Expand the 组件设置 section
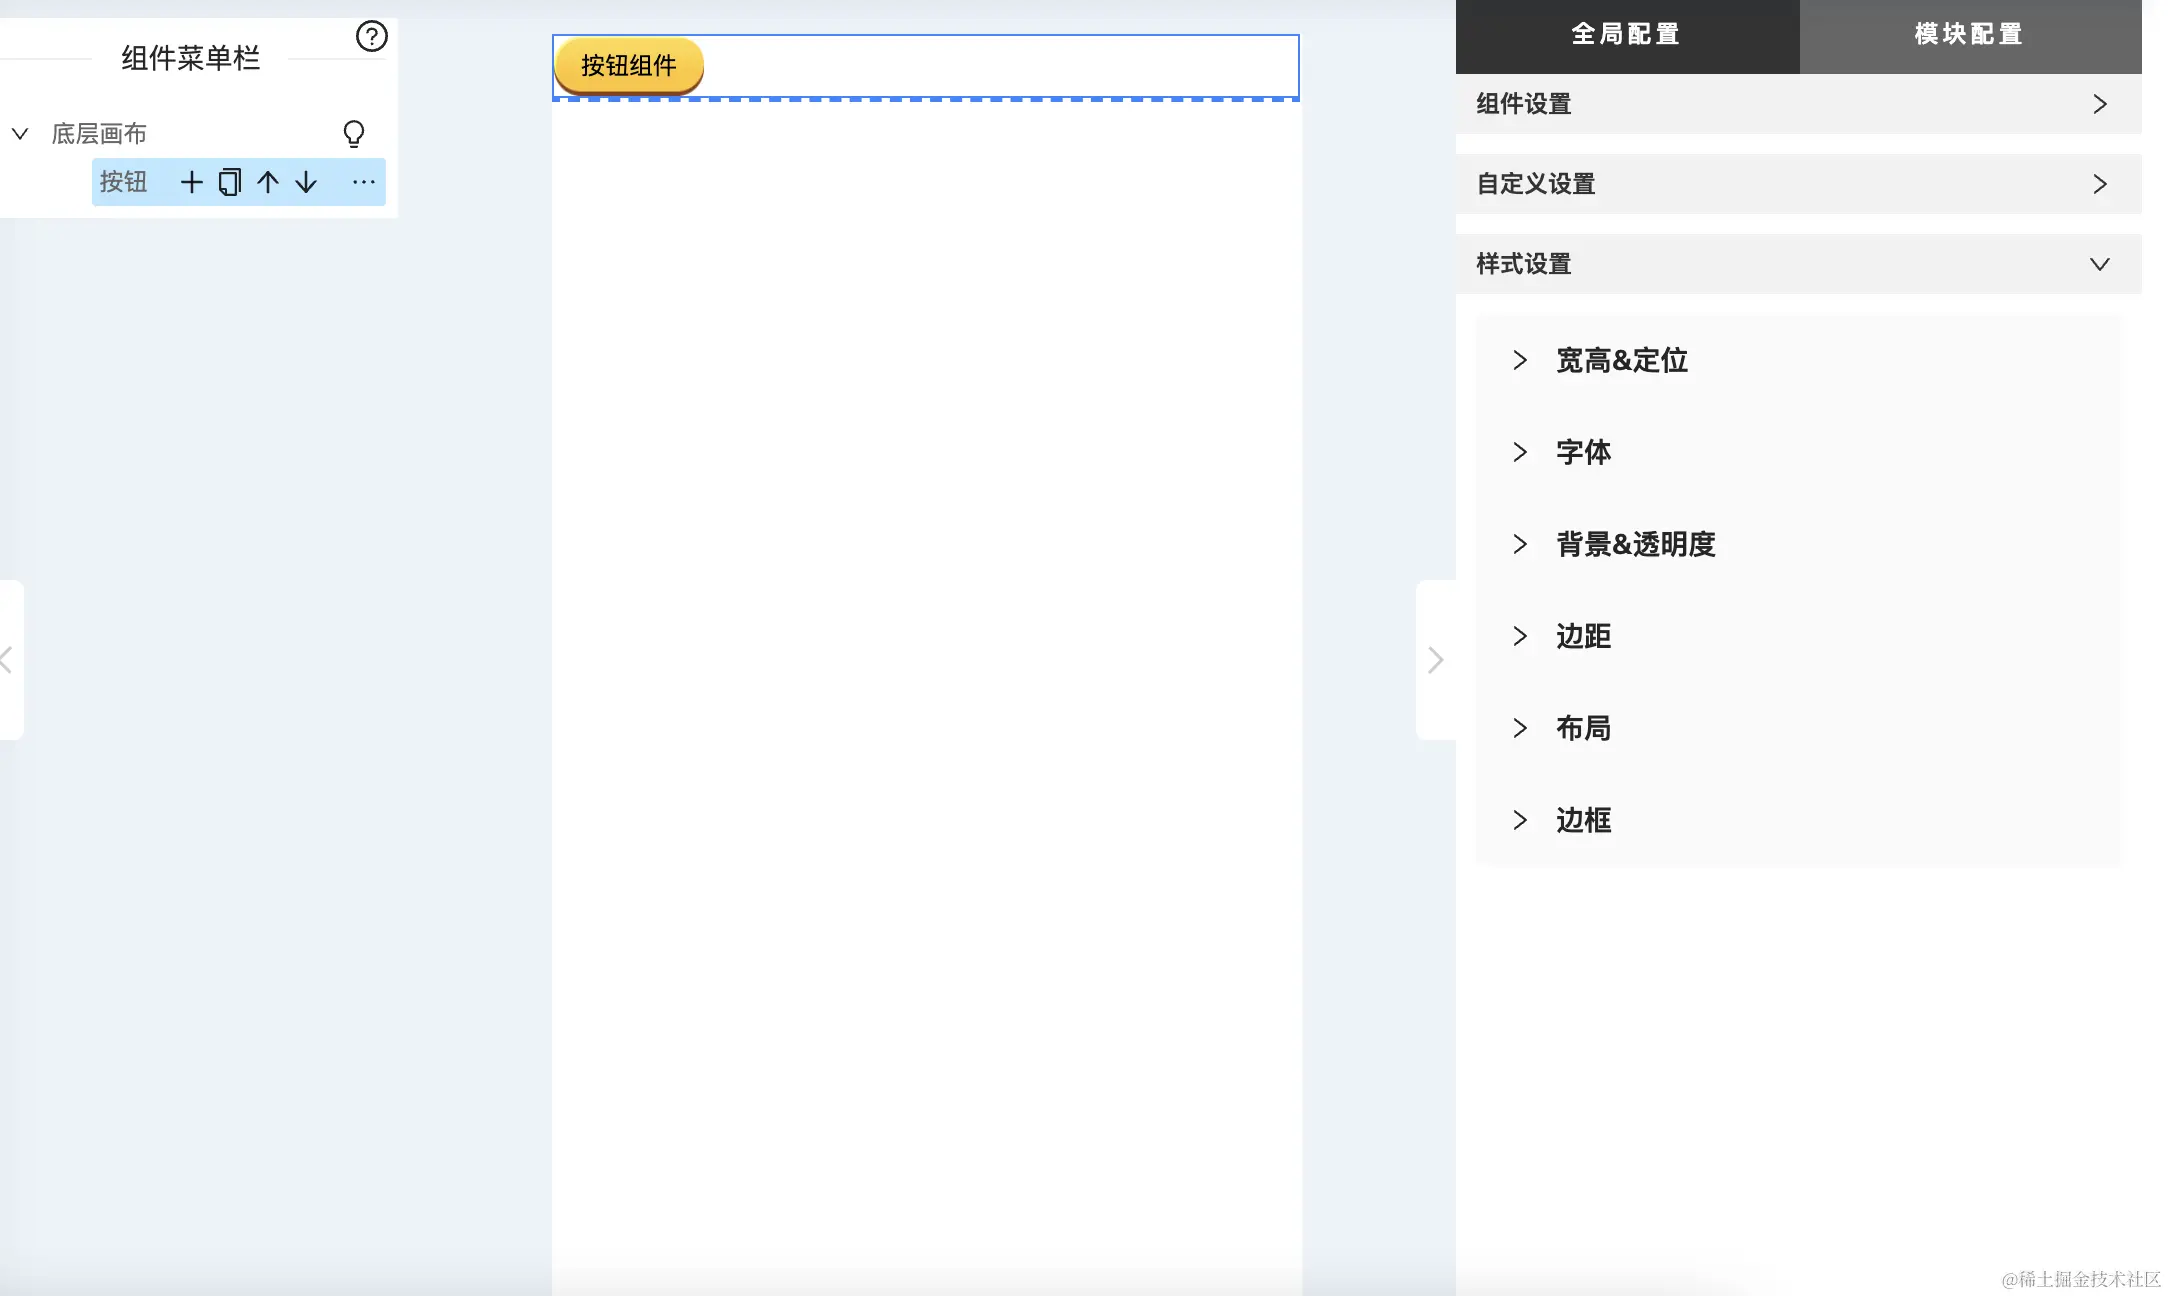 point(1798,104)
